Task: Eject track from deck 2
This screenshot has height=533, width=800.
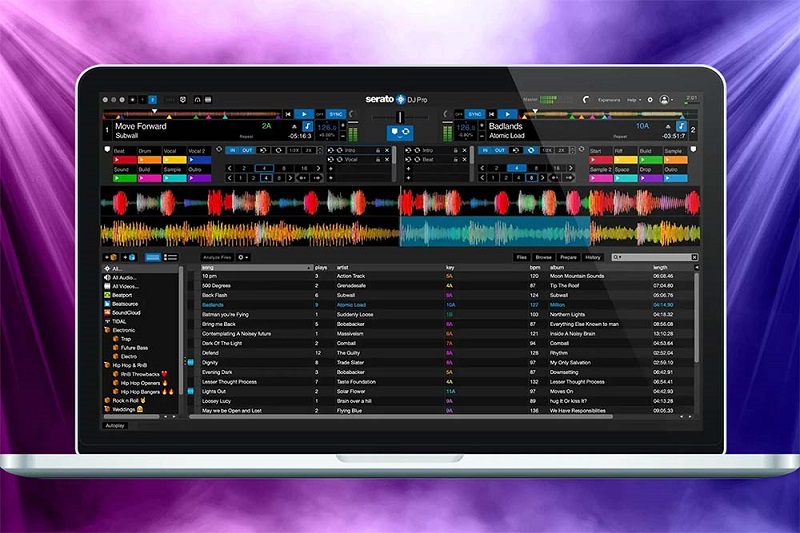Action: click(668, 126)
